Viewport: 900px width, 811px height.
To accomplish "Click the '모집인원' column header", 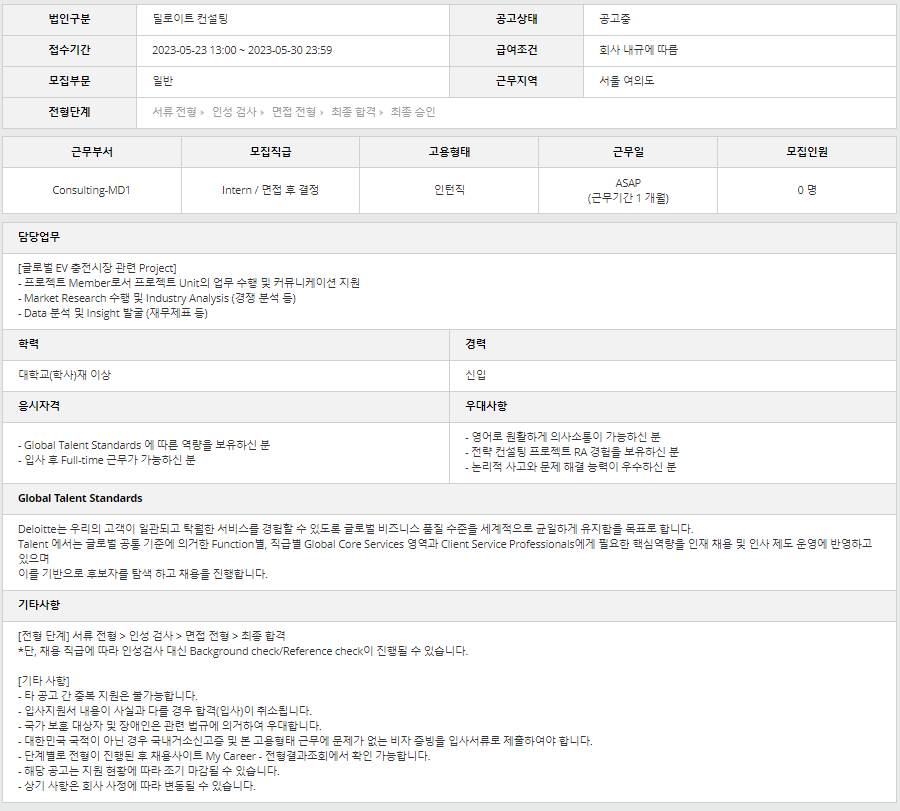I will pos(807,152).
